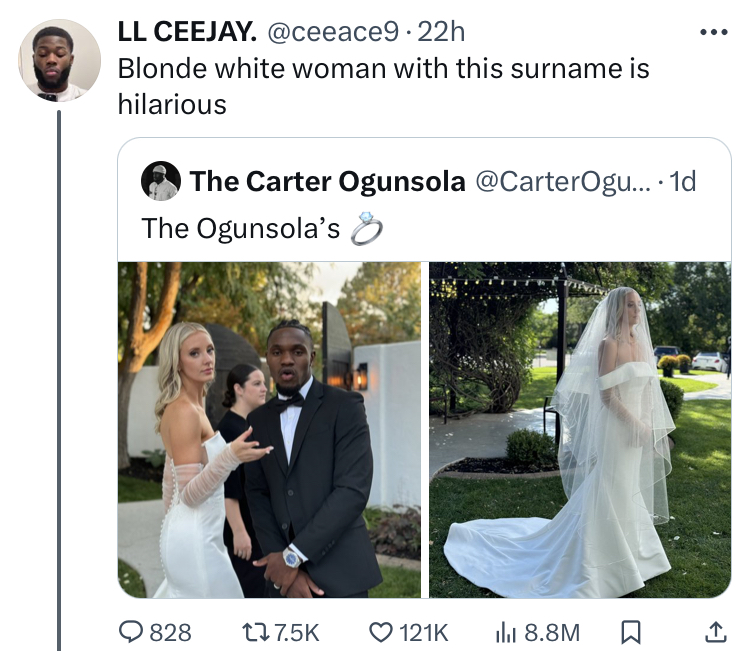
Task: Open LL CEEJAY's profile picture
Action: tap(59, 60)
